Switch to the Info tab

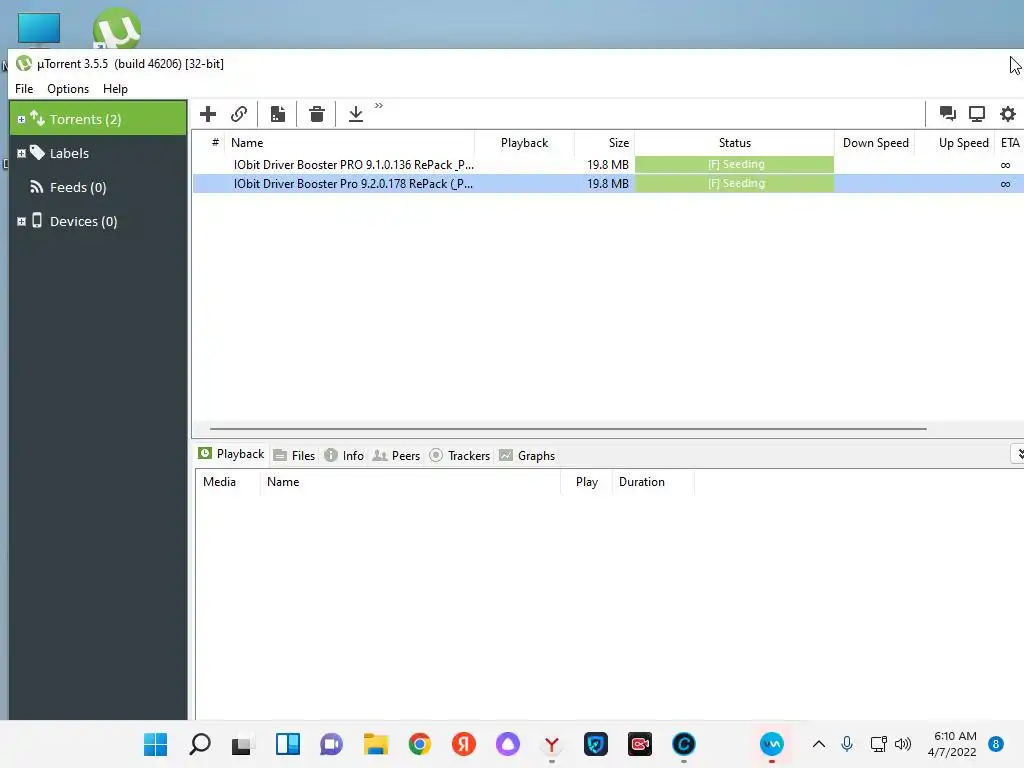[344, 455]
